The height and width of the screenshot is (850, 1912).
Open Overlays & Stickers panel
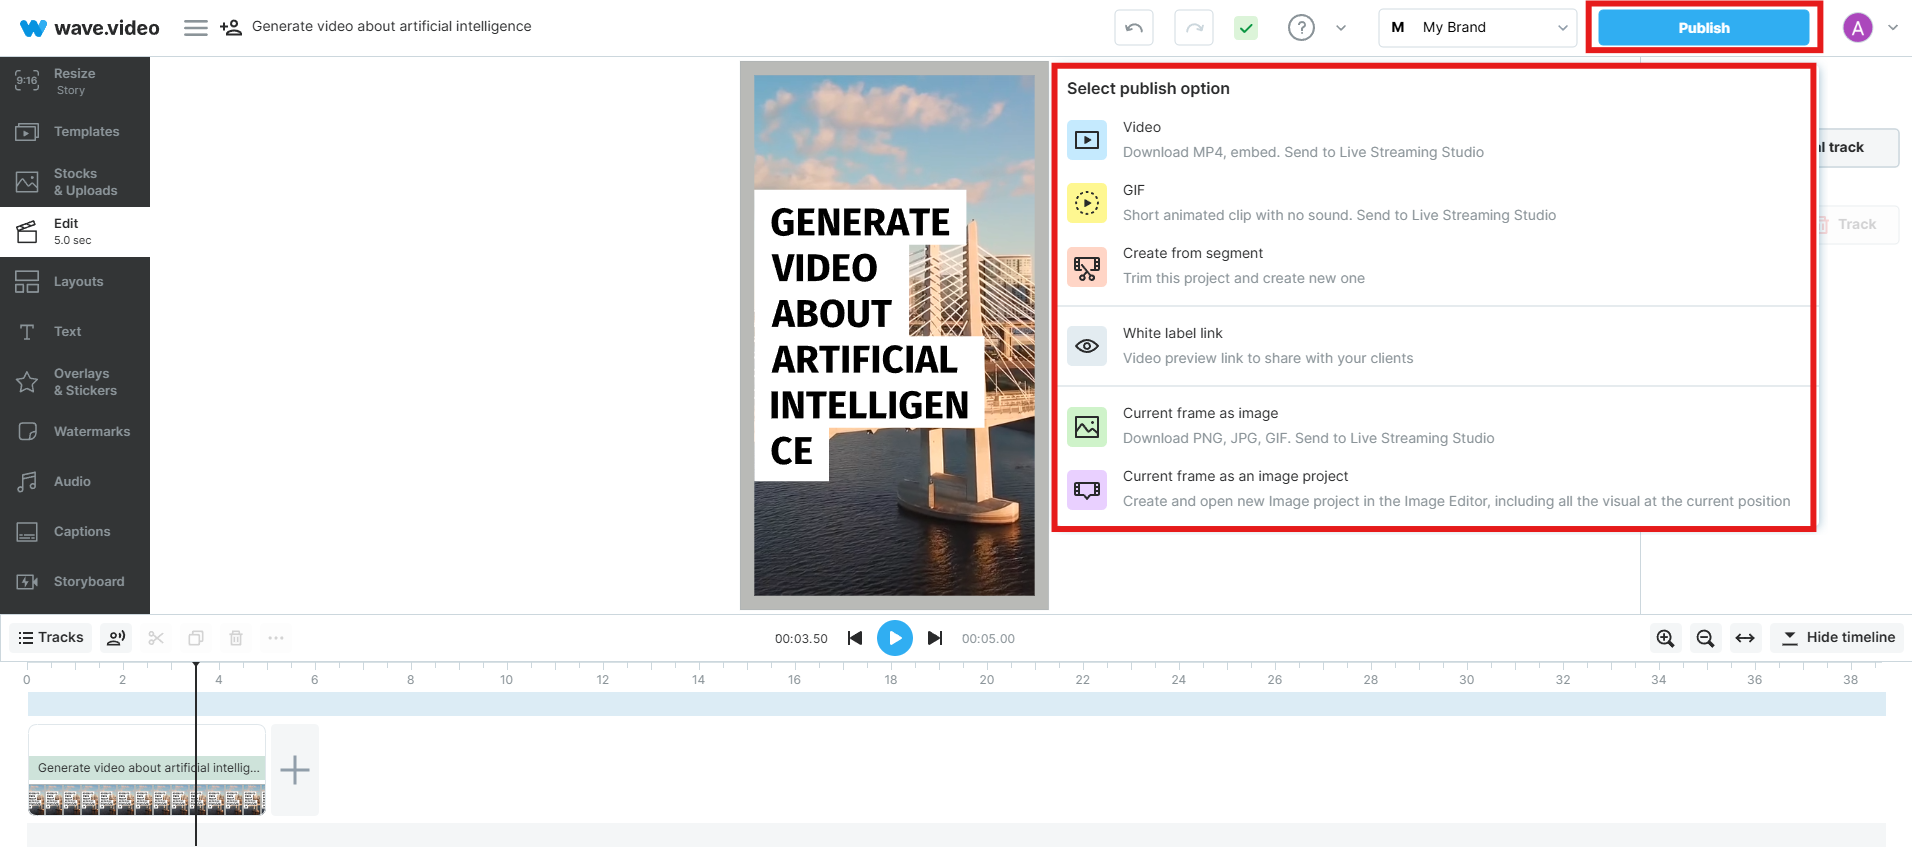[75, 382]
